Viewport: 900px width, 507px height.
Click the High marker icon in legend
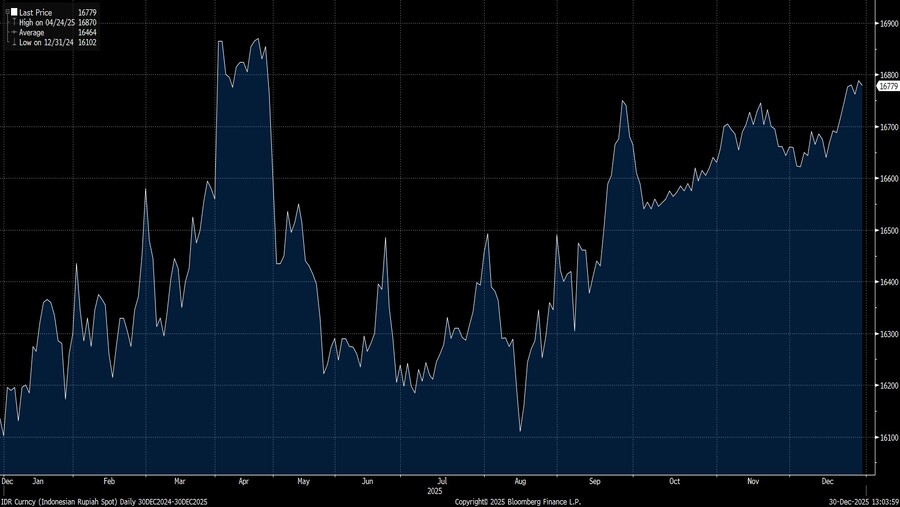tap(15, 22)
